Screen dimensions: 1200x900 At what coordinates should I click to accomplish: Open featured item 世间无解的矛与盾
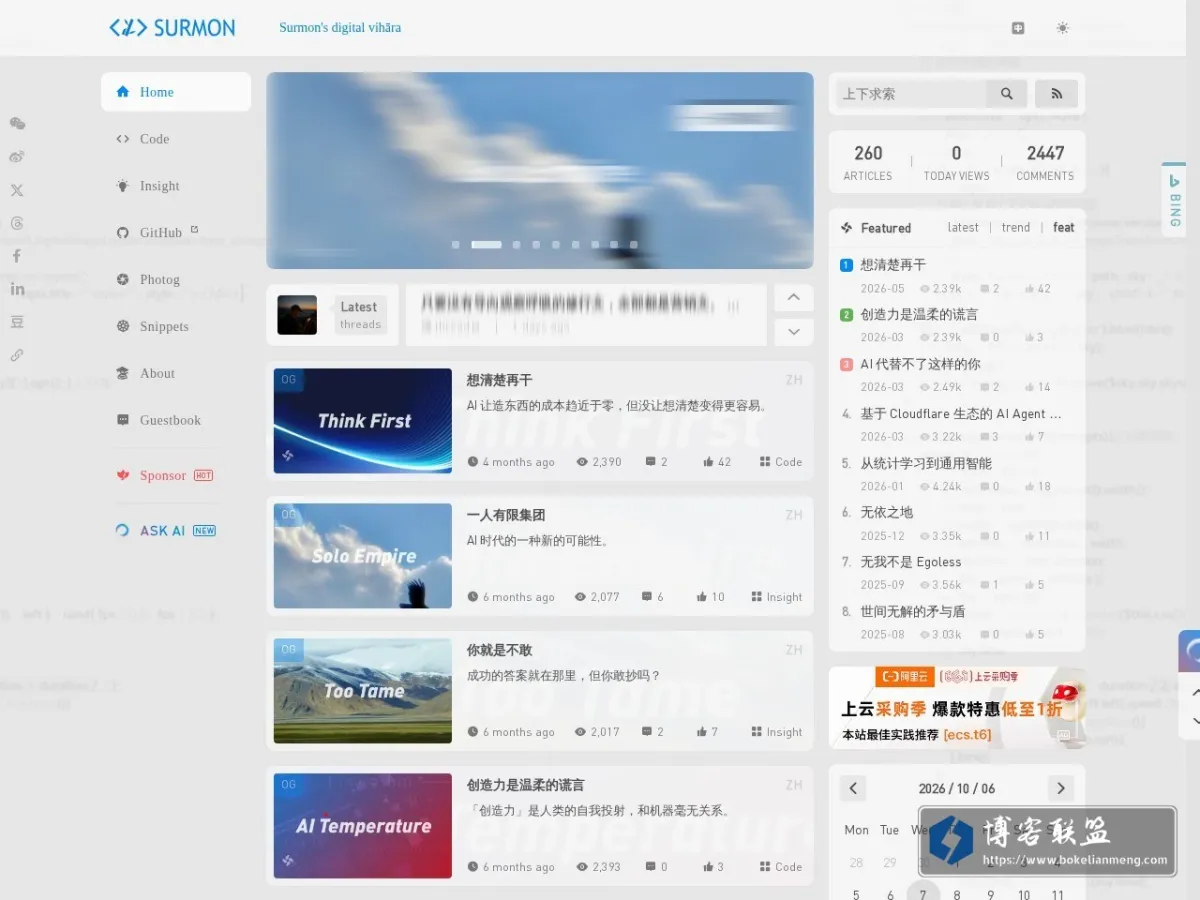tap(912, 611)
